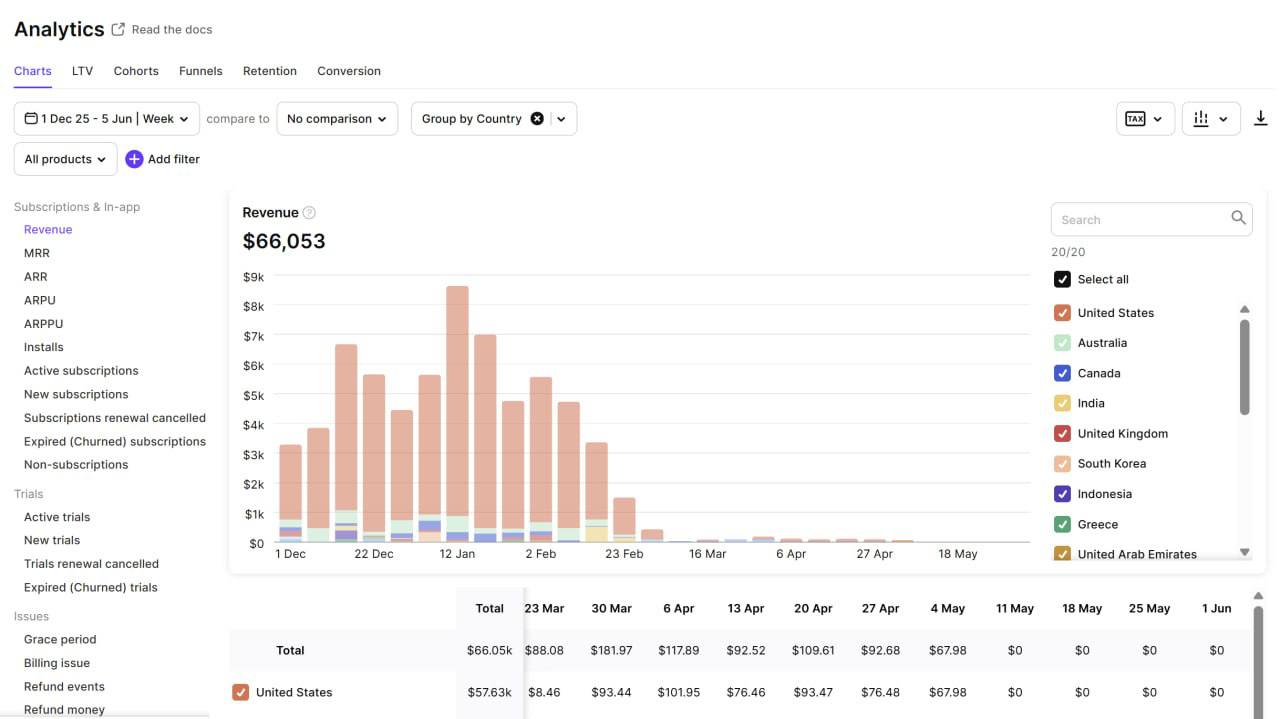The image size is (1280, 719).
Task: Expand Group by Country dropdown arrow
Action: 561,119
